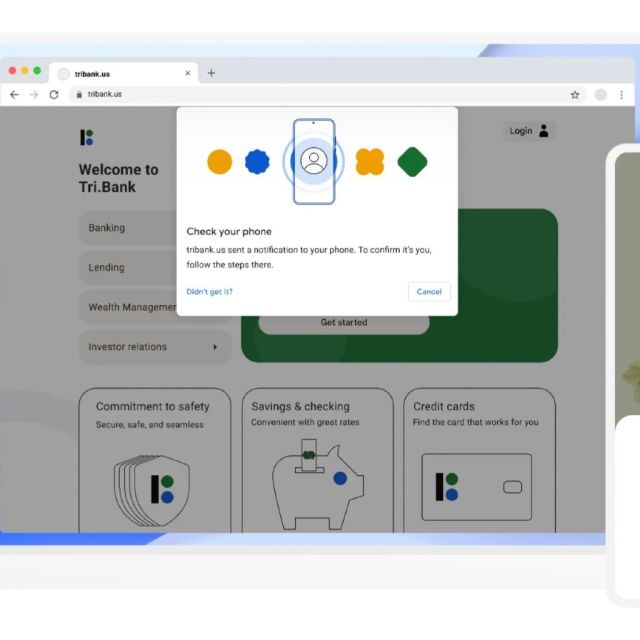Click the Tri.Bank logo in page header
640x640 pixels.
point(87,138)
